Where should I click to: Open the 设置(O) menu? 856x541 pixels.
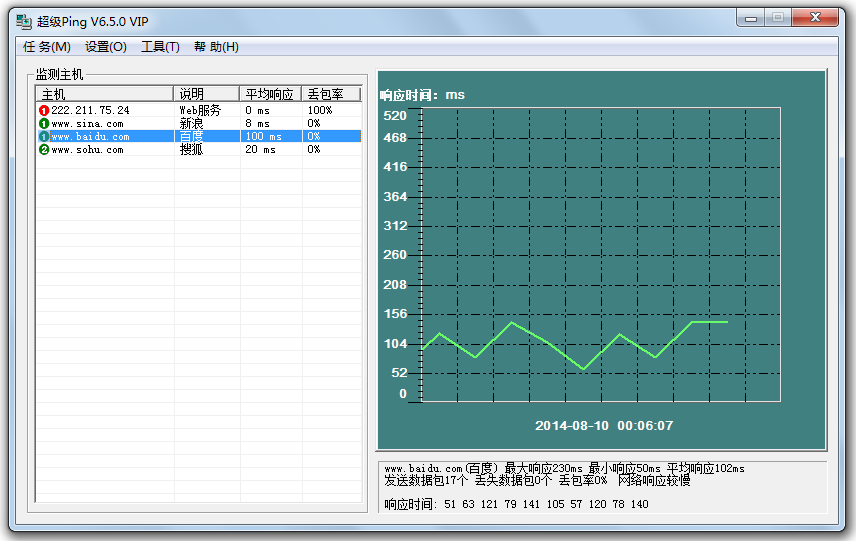(x=106, y=47)
